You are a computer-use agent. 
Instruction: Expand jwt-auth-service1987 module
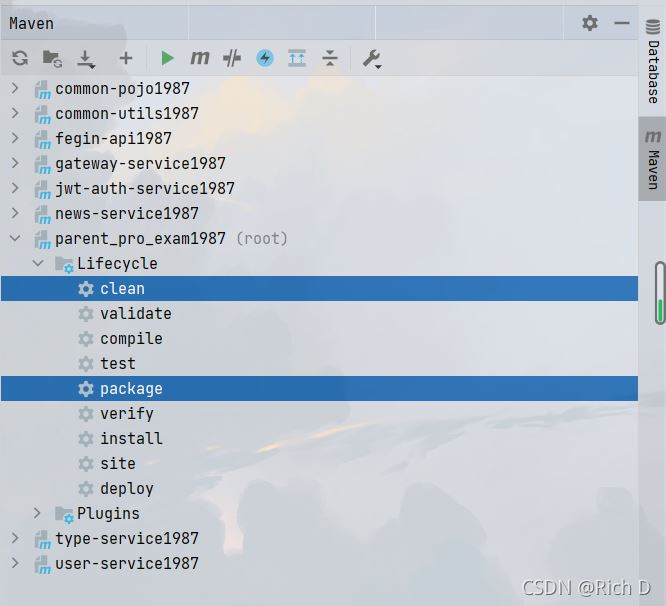tap(15, 188)
